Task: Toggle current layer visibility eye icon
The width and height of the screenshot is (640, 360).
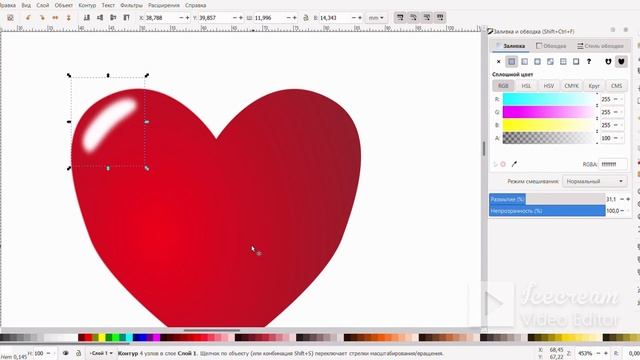Action: coord(65,353)
